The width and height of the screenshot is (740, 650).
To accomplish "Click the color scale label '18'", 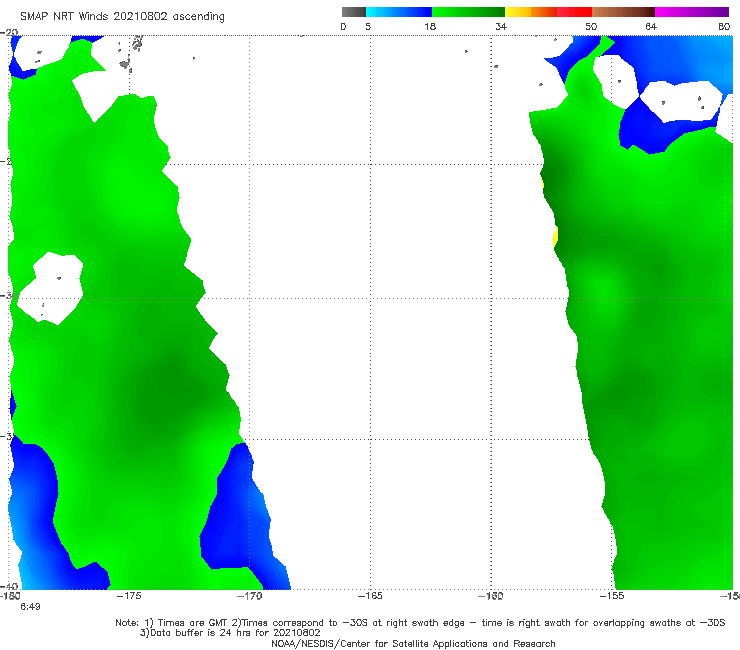I will pyautogui.click(x=430, y=27).
